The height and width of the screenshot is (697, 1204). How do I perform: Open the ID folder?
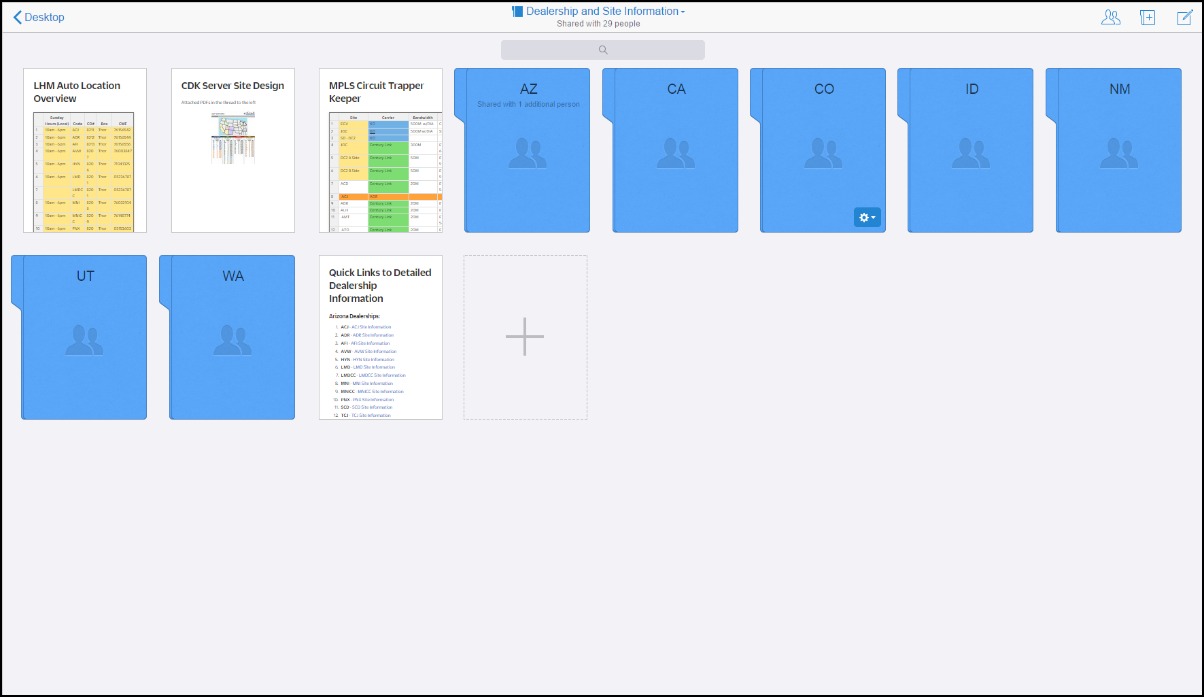point(971,150)
